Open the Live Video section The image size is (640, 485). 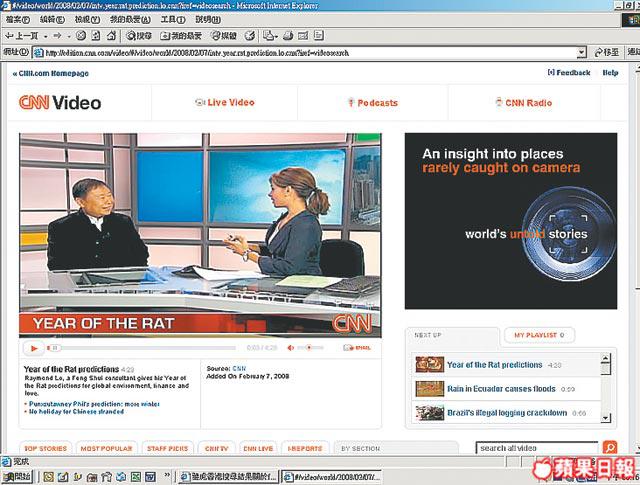click(x=225, y=102)
